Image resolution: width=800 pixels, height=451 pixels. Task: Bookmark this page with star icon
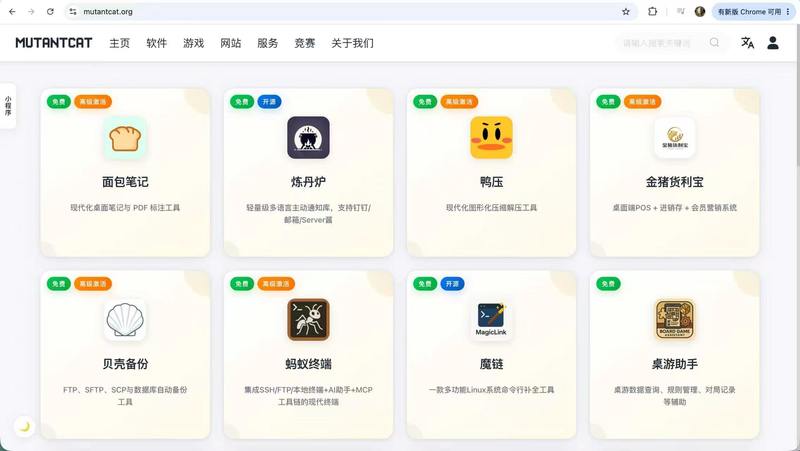[626, 11]
